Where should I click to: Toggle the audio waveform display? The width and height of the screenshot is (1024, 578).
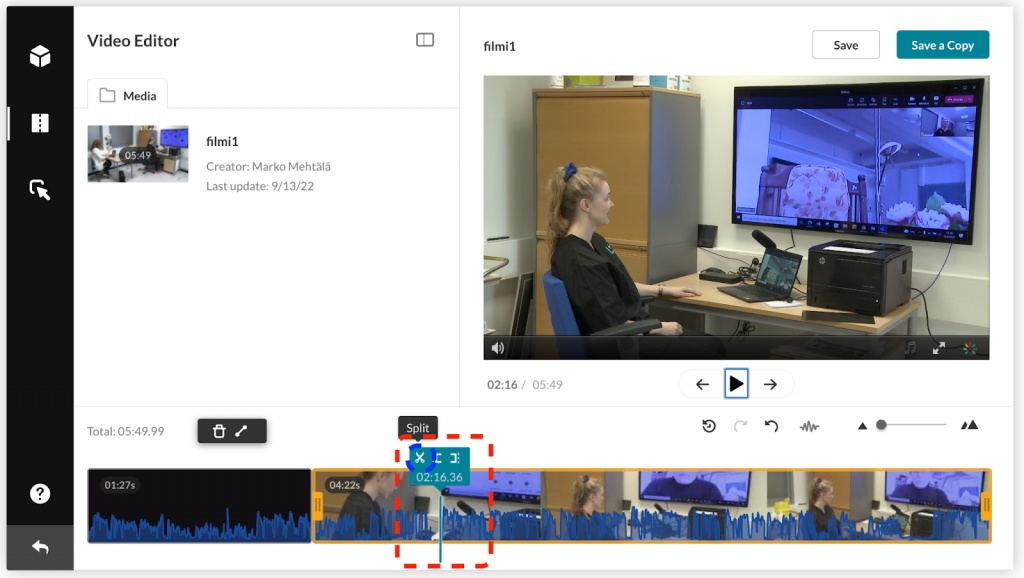coord(809,426)
